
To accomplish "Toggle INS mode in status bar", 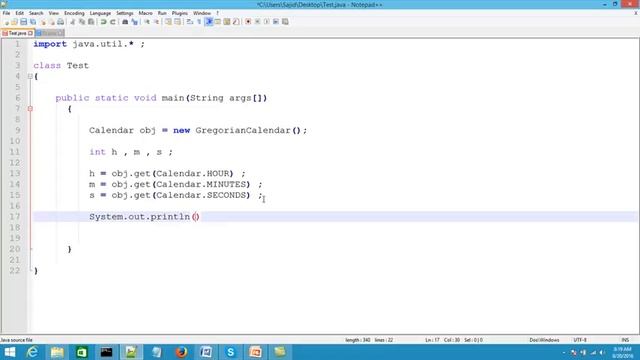I will [625, 340].
